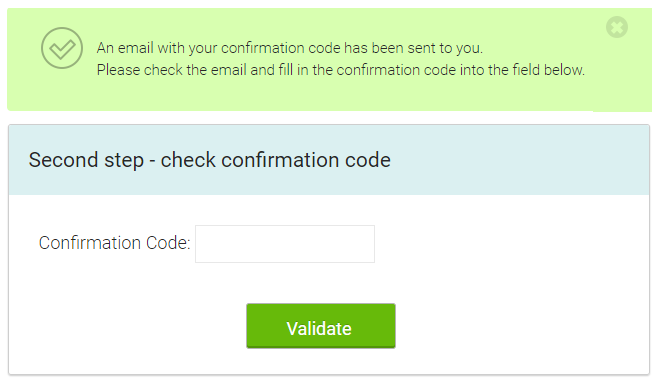Click the checkmark inside the circle icon
Image resolution: width=660 pixels, height=384 pixels.
62,49
